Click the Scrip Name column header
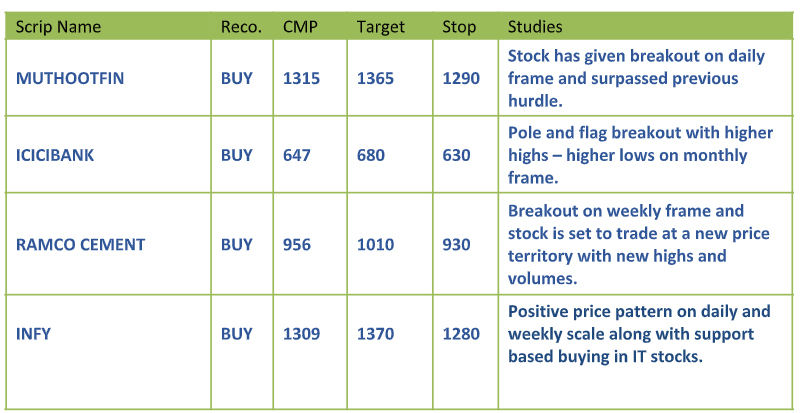 pos(58,26)
